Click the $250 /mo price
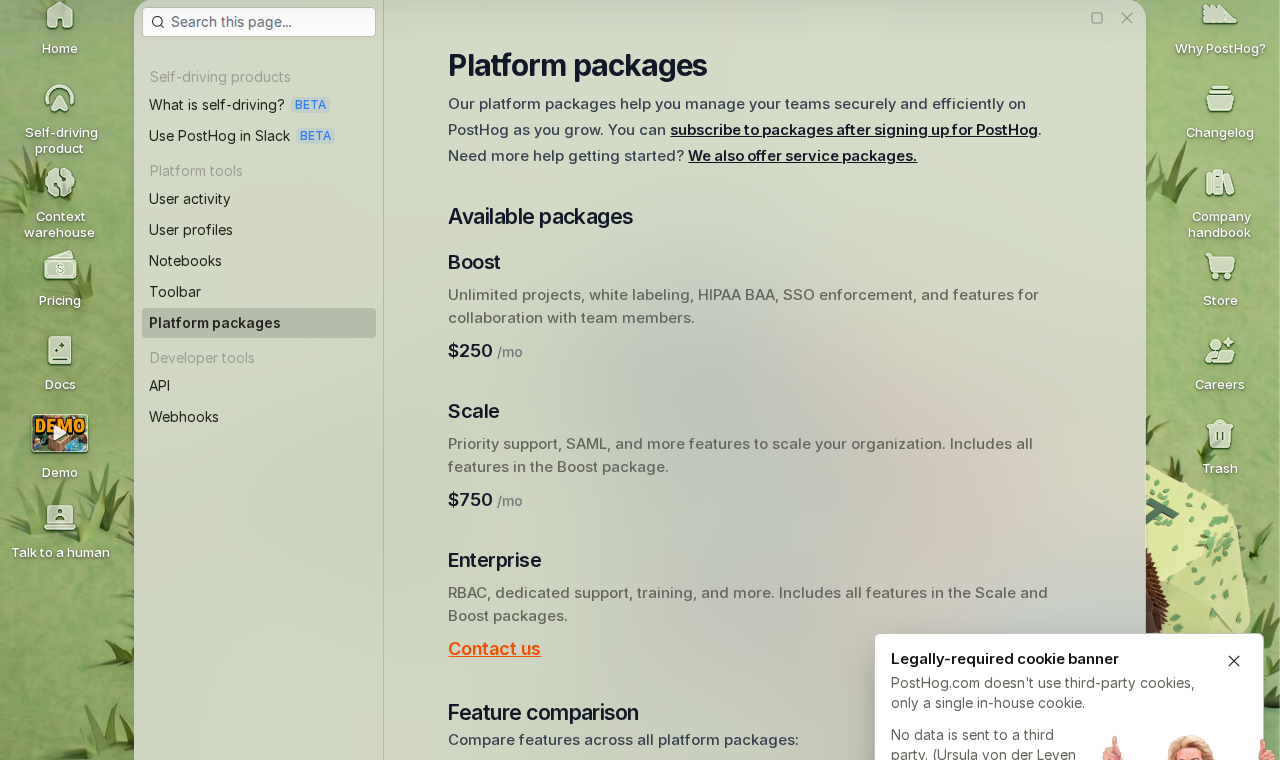1280x760 pixels. click(x=485, y=351)
